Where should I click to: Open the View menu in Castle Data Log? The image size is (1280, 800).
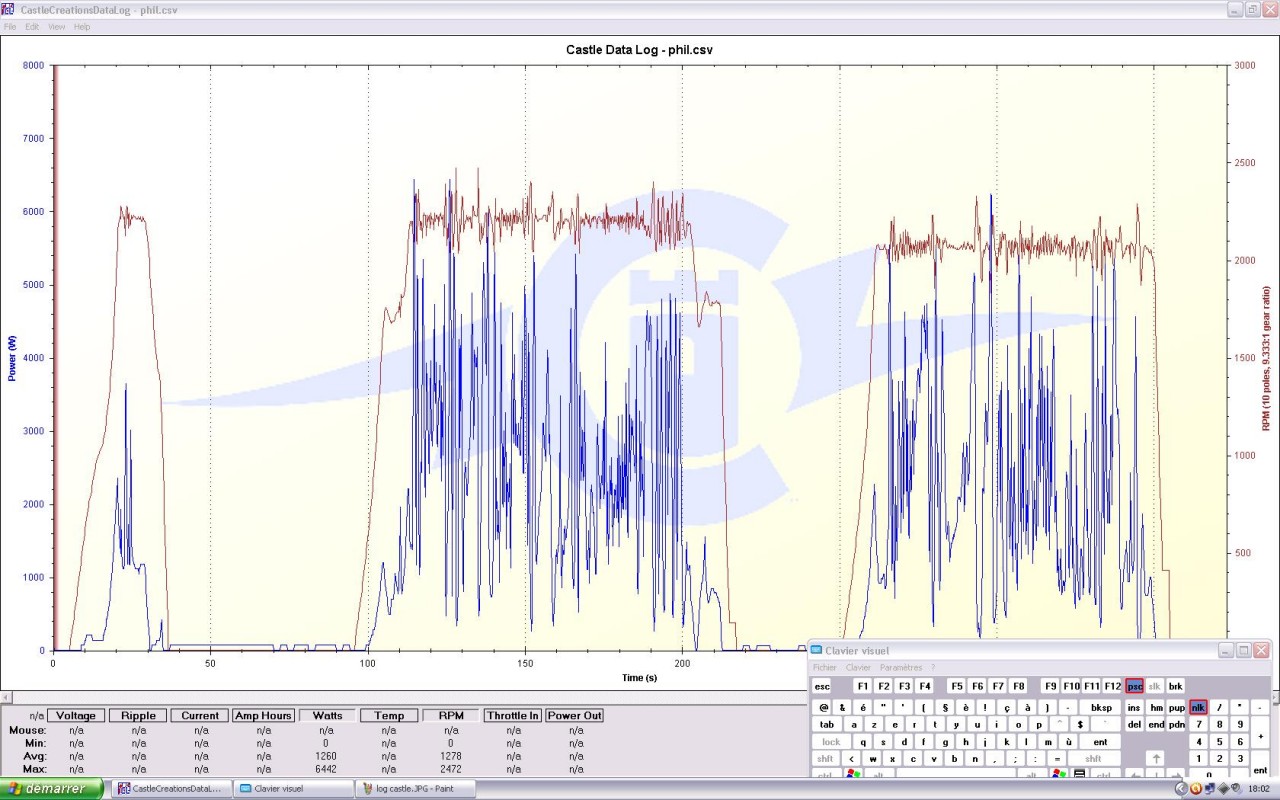point(57,27)
